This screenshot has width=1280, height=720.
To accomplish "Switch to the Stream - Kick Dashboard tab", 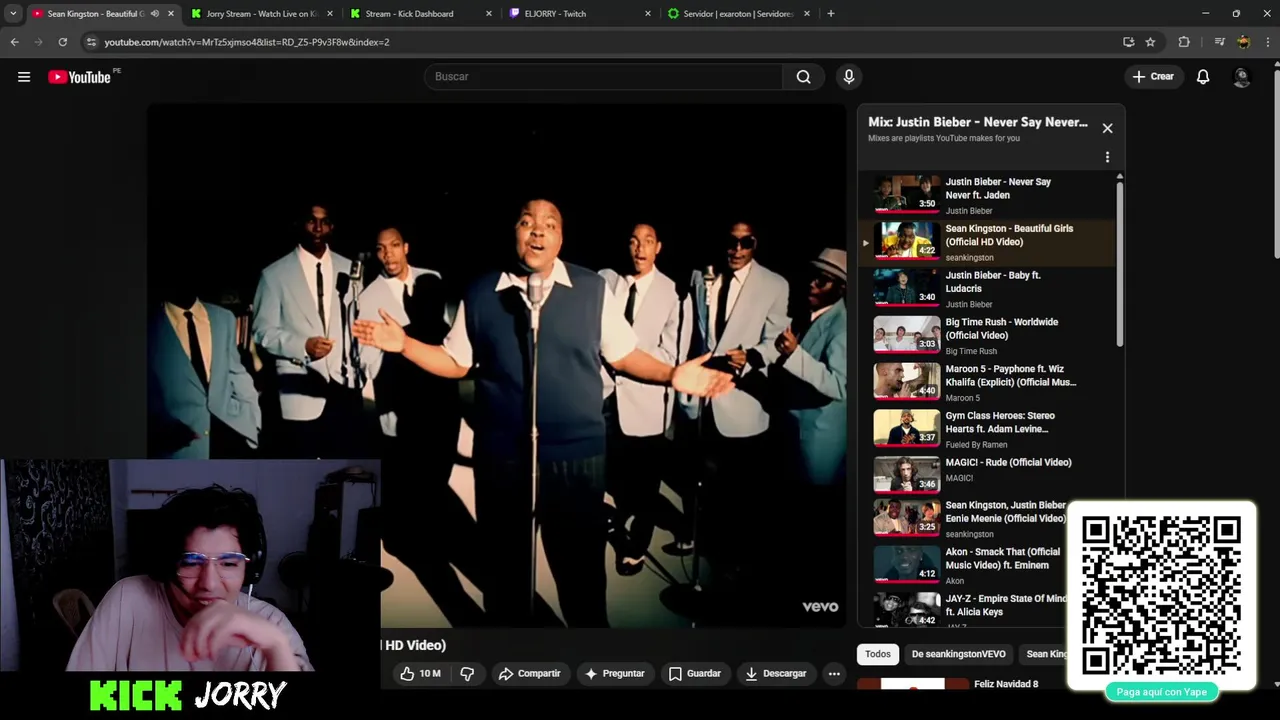I will [x=421, y=14].
